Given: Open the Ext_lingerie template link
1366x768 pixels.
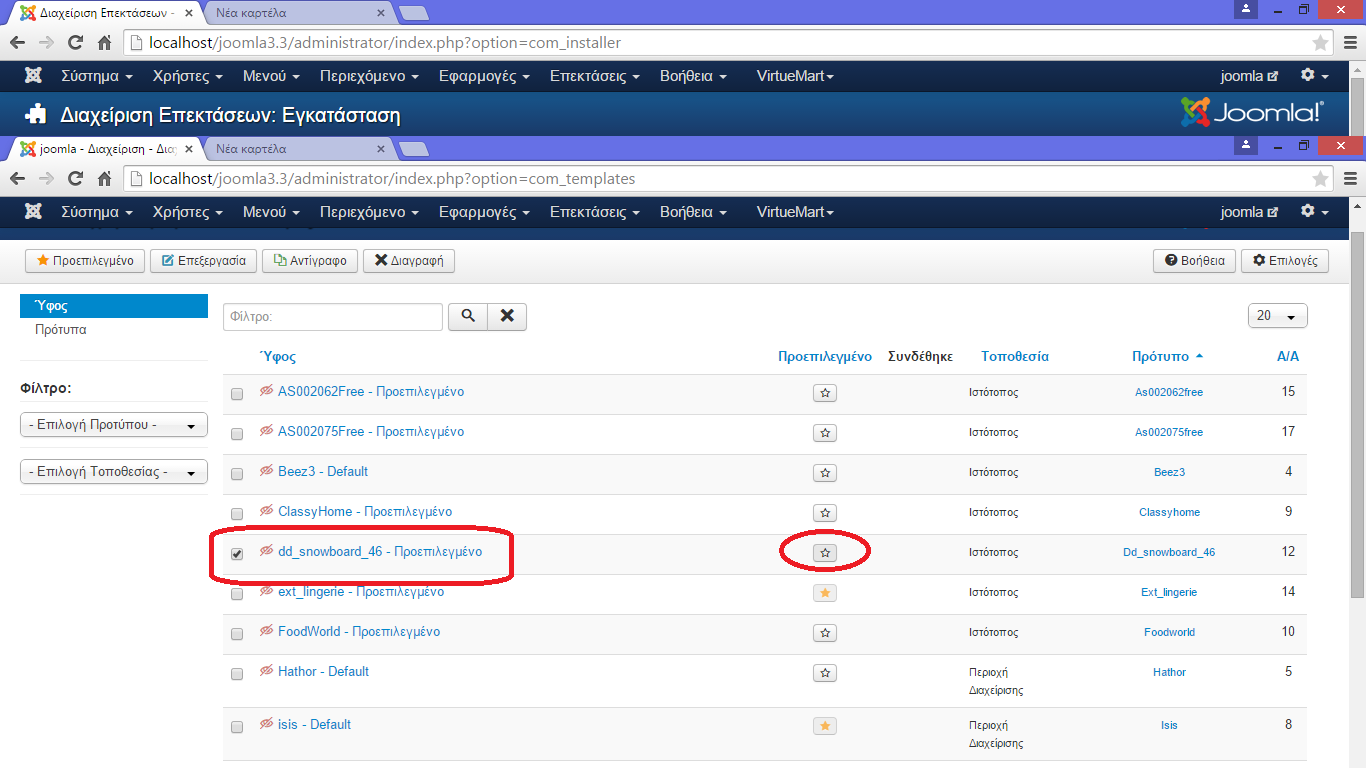Looking at the screenshot, I should coord(1169,592).
